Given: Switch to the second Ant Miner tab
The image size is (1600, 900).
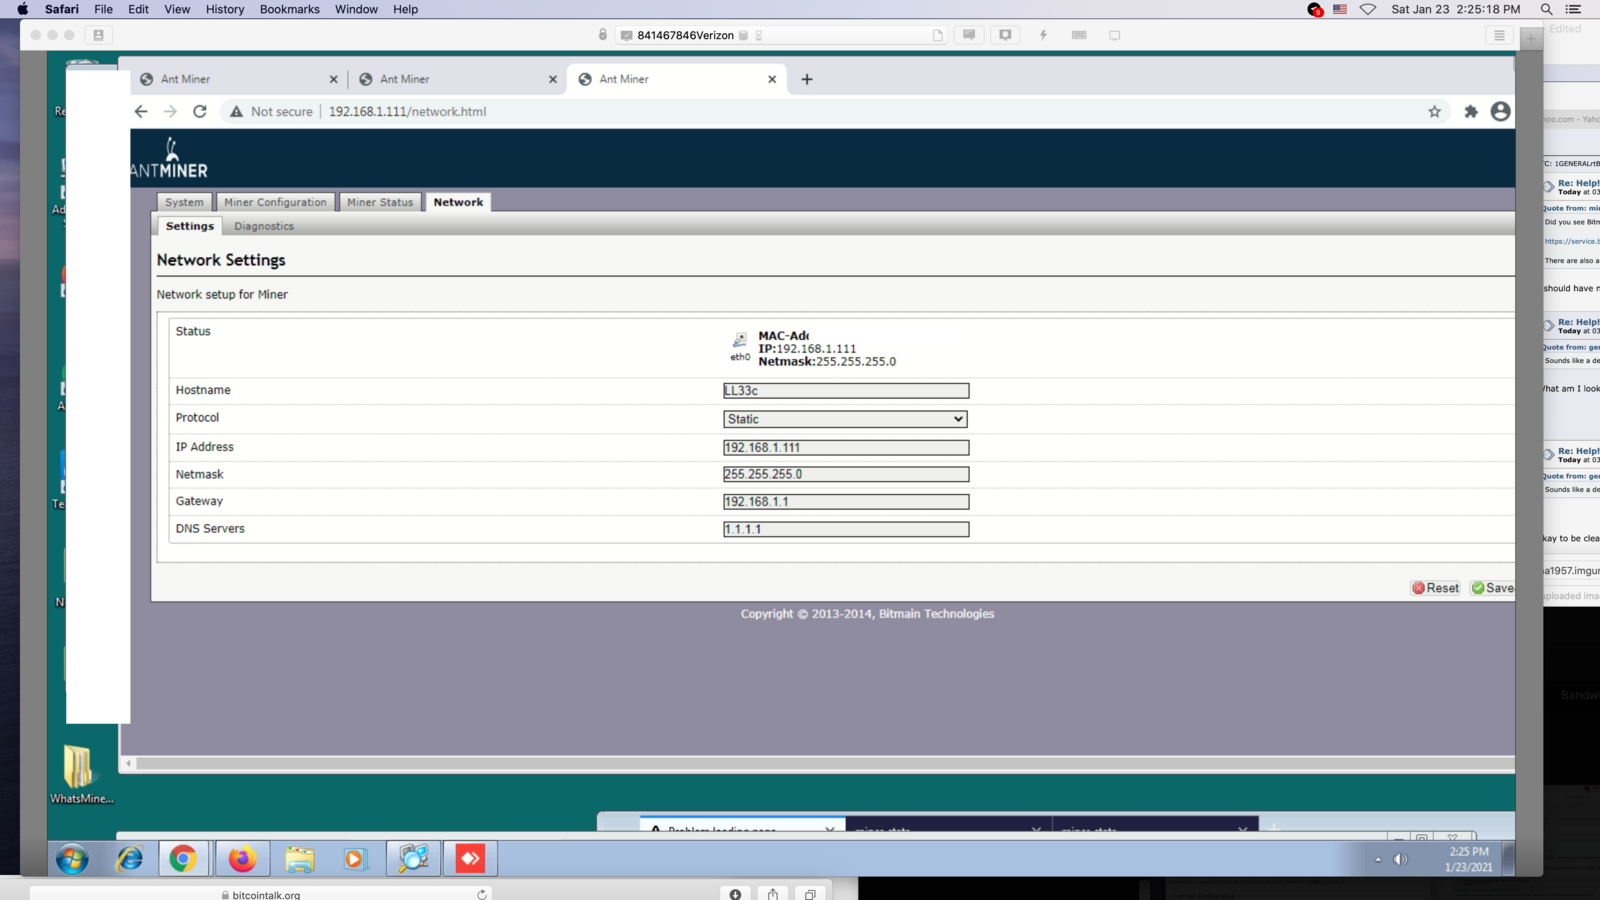Looking at the screenshot, I should pyautogui.click(x=457, y=79).
